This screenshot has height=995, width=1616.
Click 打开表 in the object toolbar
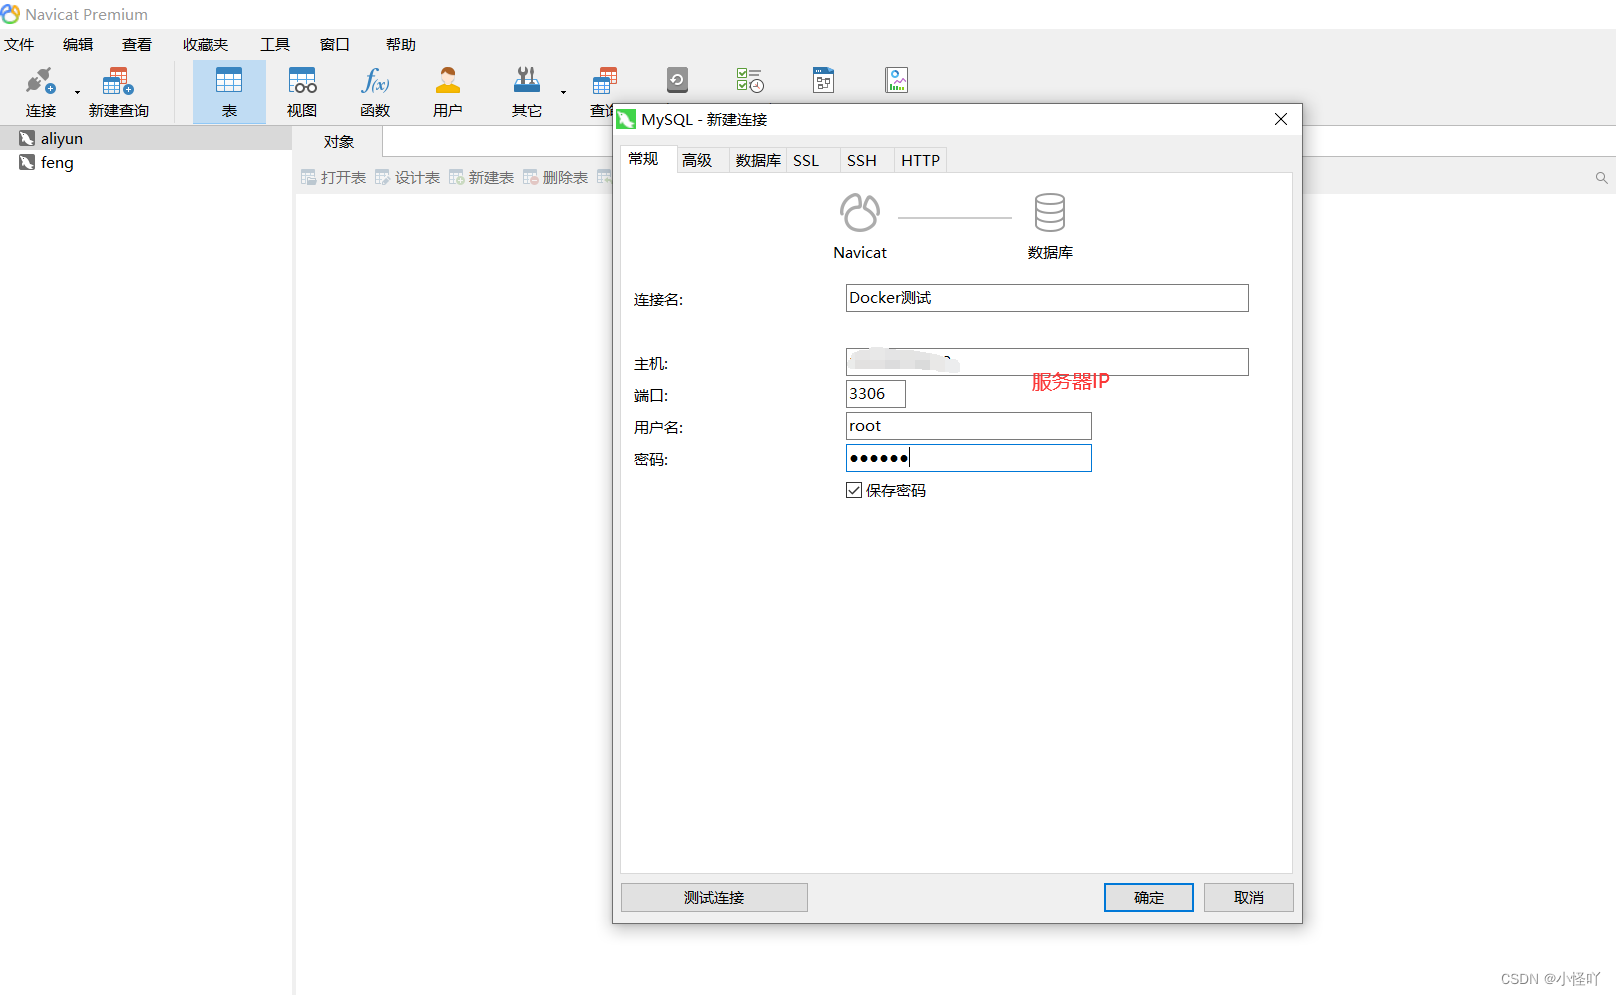pyautogui.click(x=334, y=177)
